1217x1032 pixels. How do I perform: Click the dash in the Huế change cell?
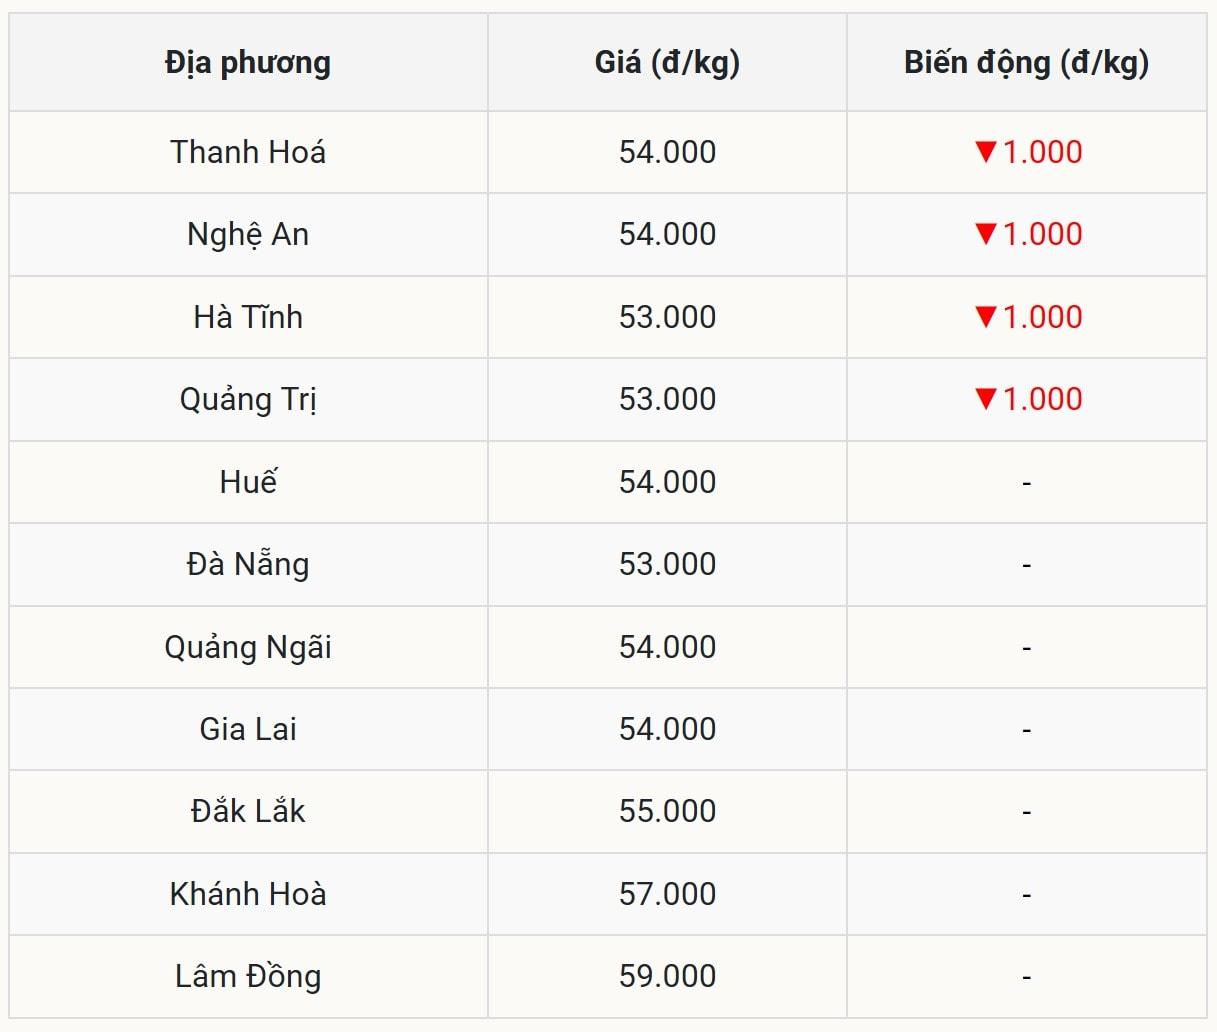1026,484
